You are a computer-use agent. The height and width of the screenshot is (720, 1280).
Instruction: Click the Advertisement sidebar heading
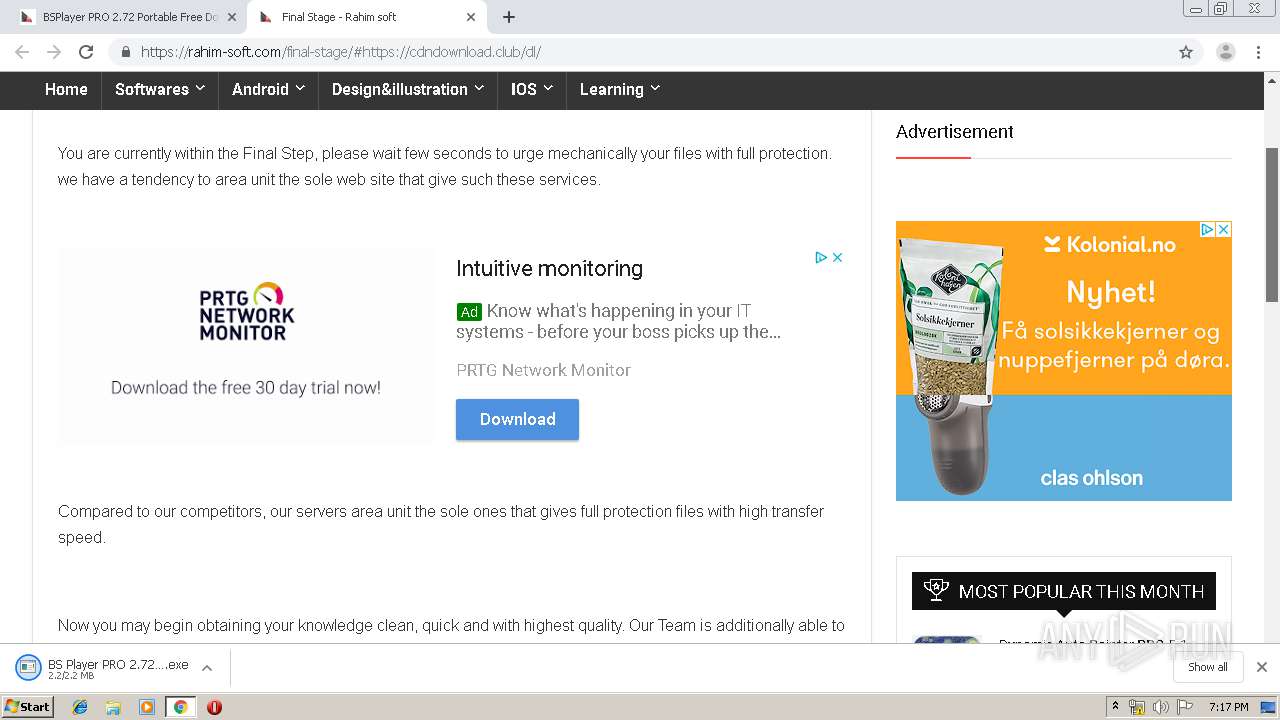pos(954,132)
